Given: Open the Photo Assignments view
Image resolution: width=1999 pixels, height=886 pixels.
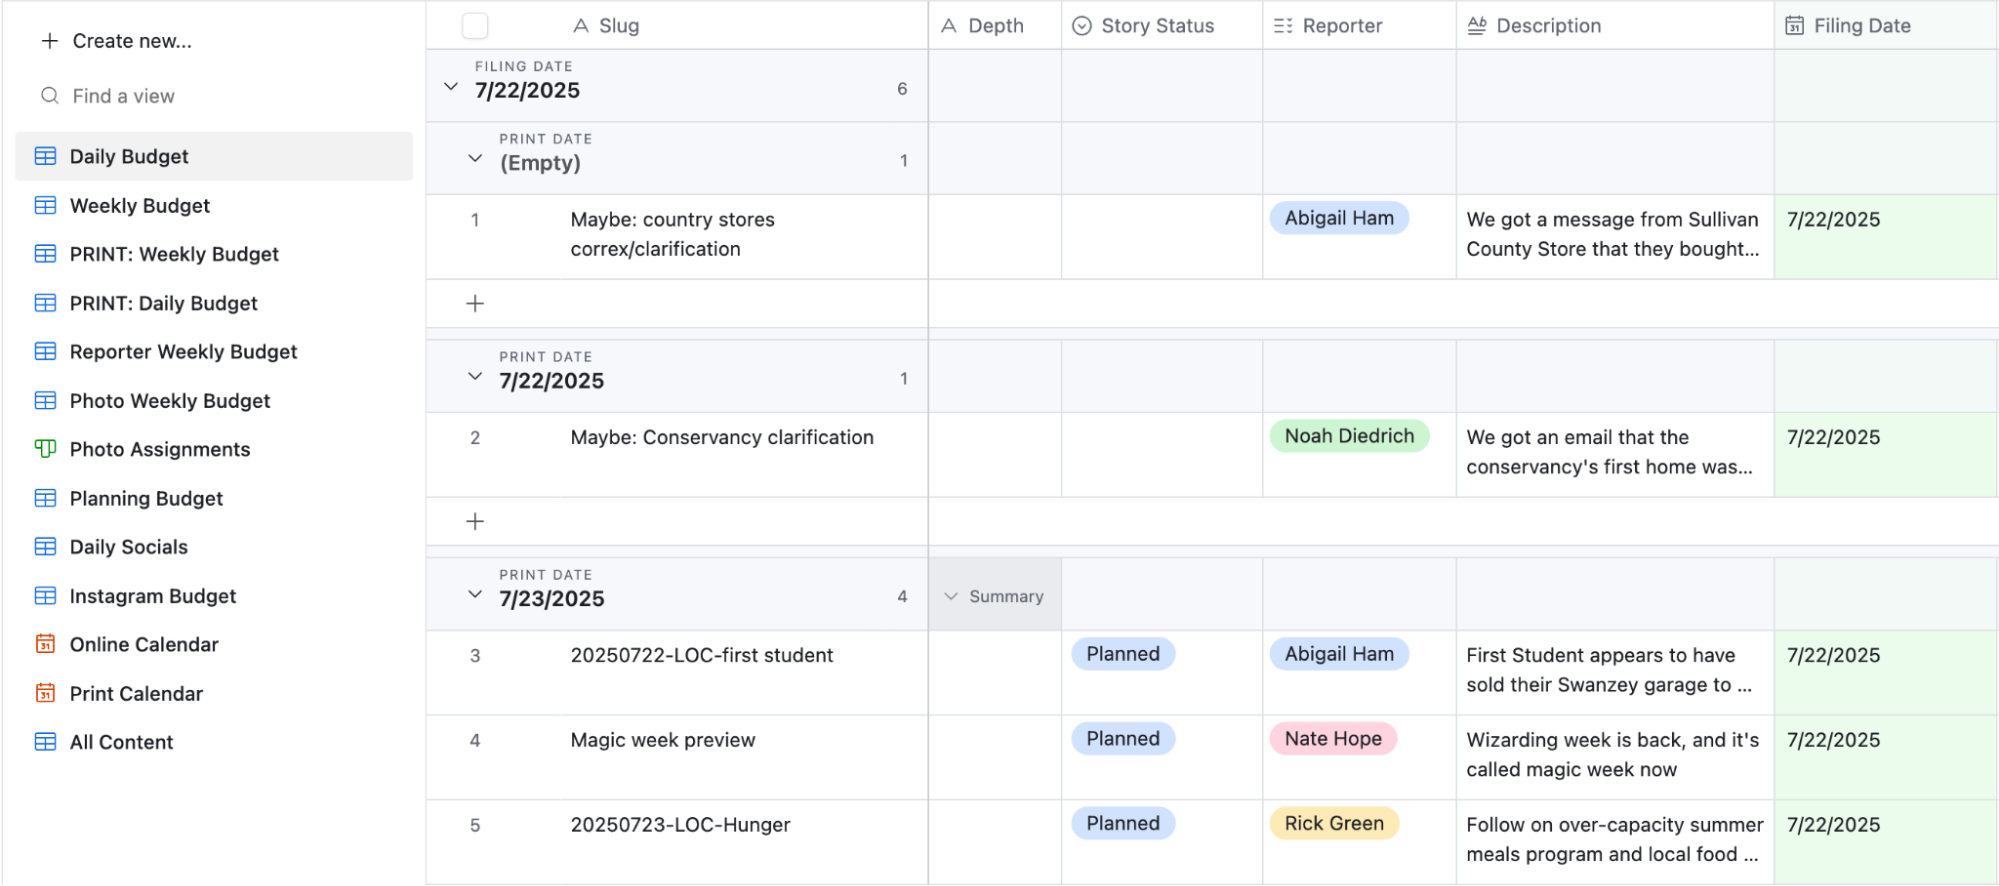Looking at the screenshot, I should [214, 449].
